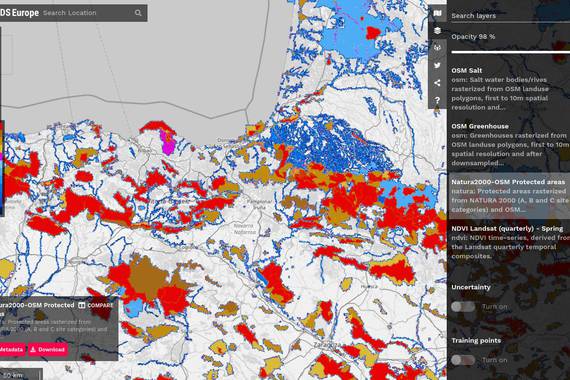Open help via question mark icon

pyautogui.click(x=437, y=100)
